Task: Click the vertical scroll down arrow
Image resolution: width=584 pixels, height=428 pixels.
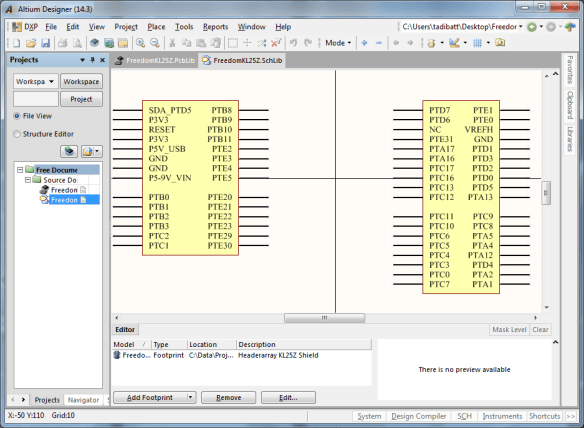Action: (x=547, y=307)
